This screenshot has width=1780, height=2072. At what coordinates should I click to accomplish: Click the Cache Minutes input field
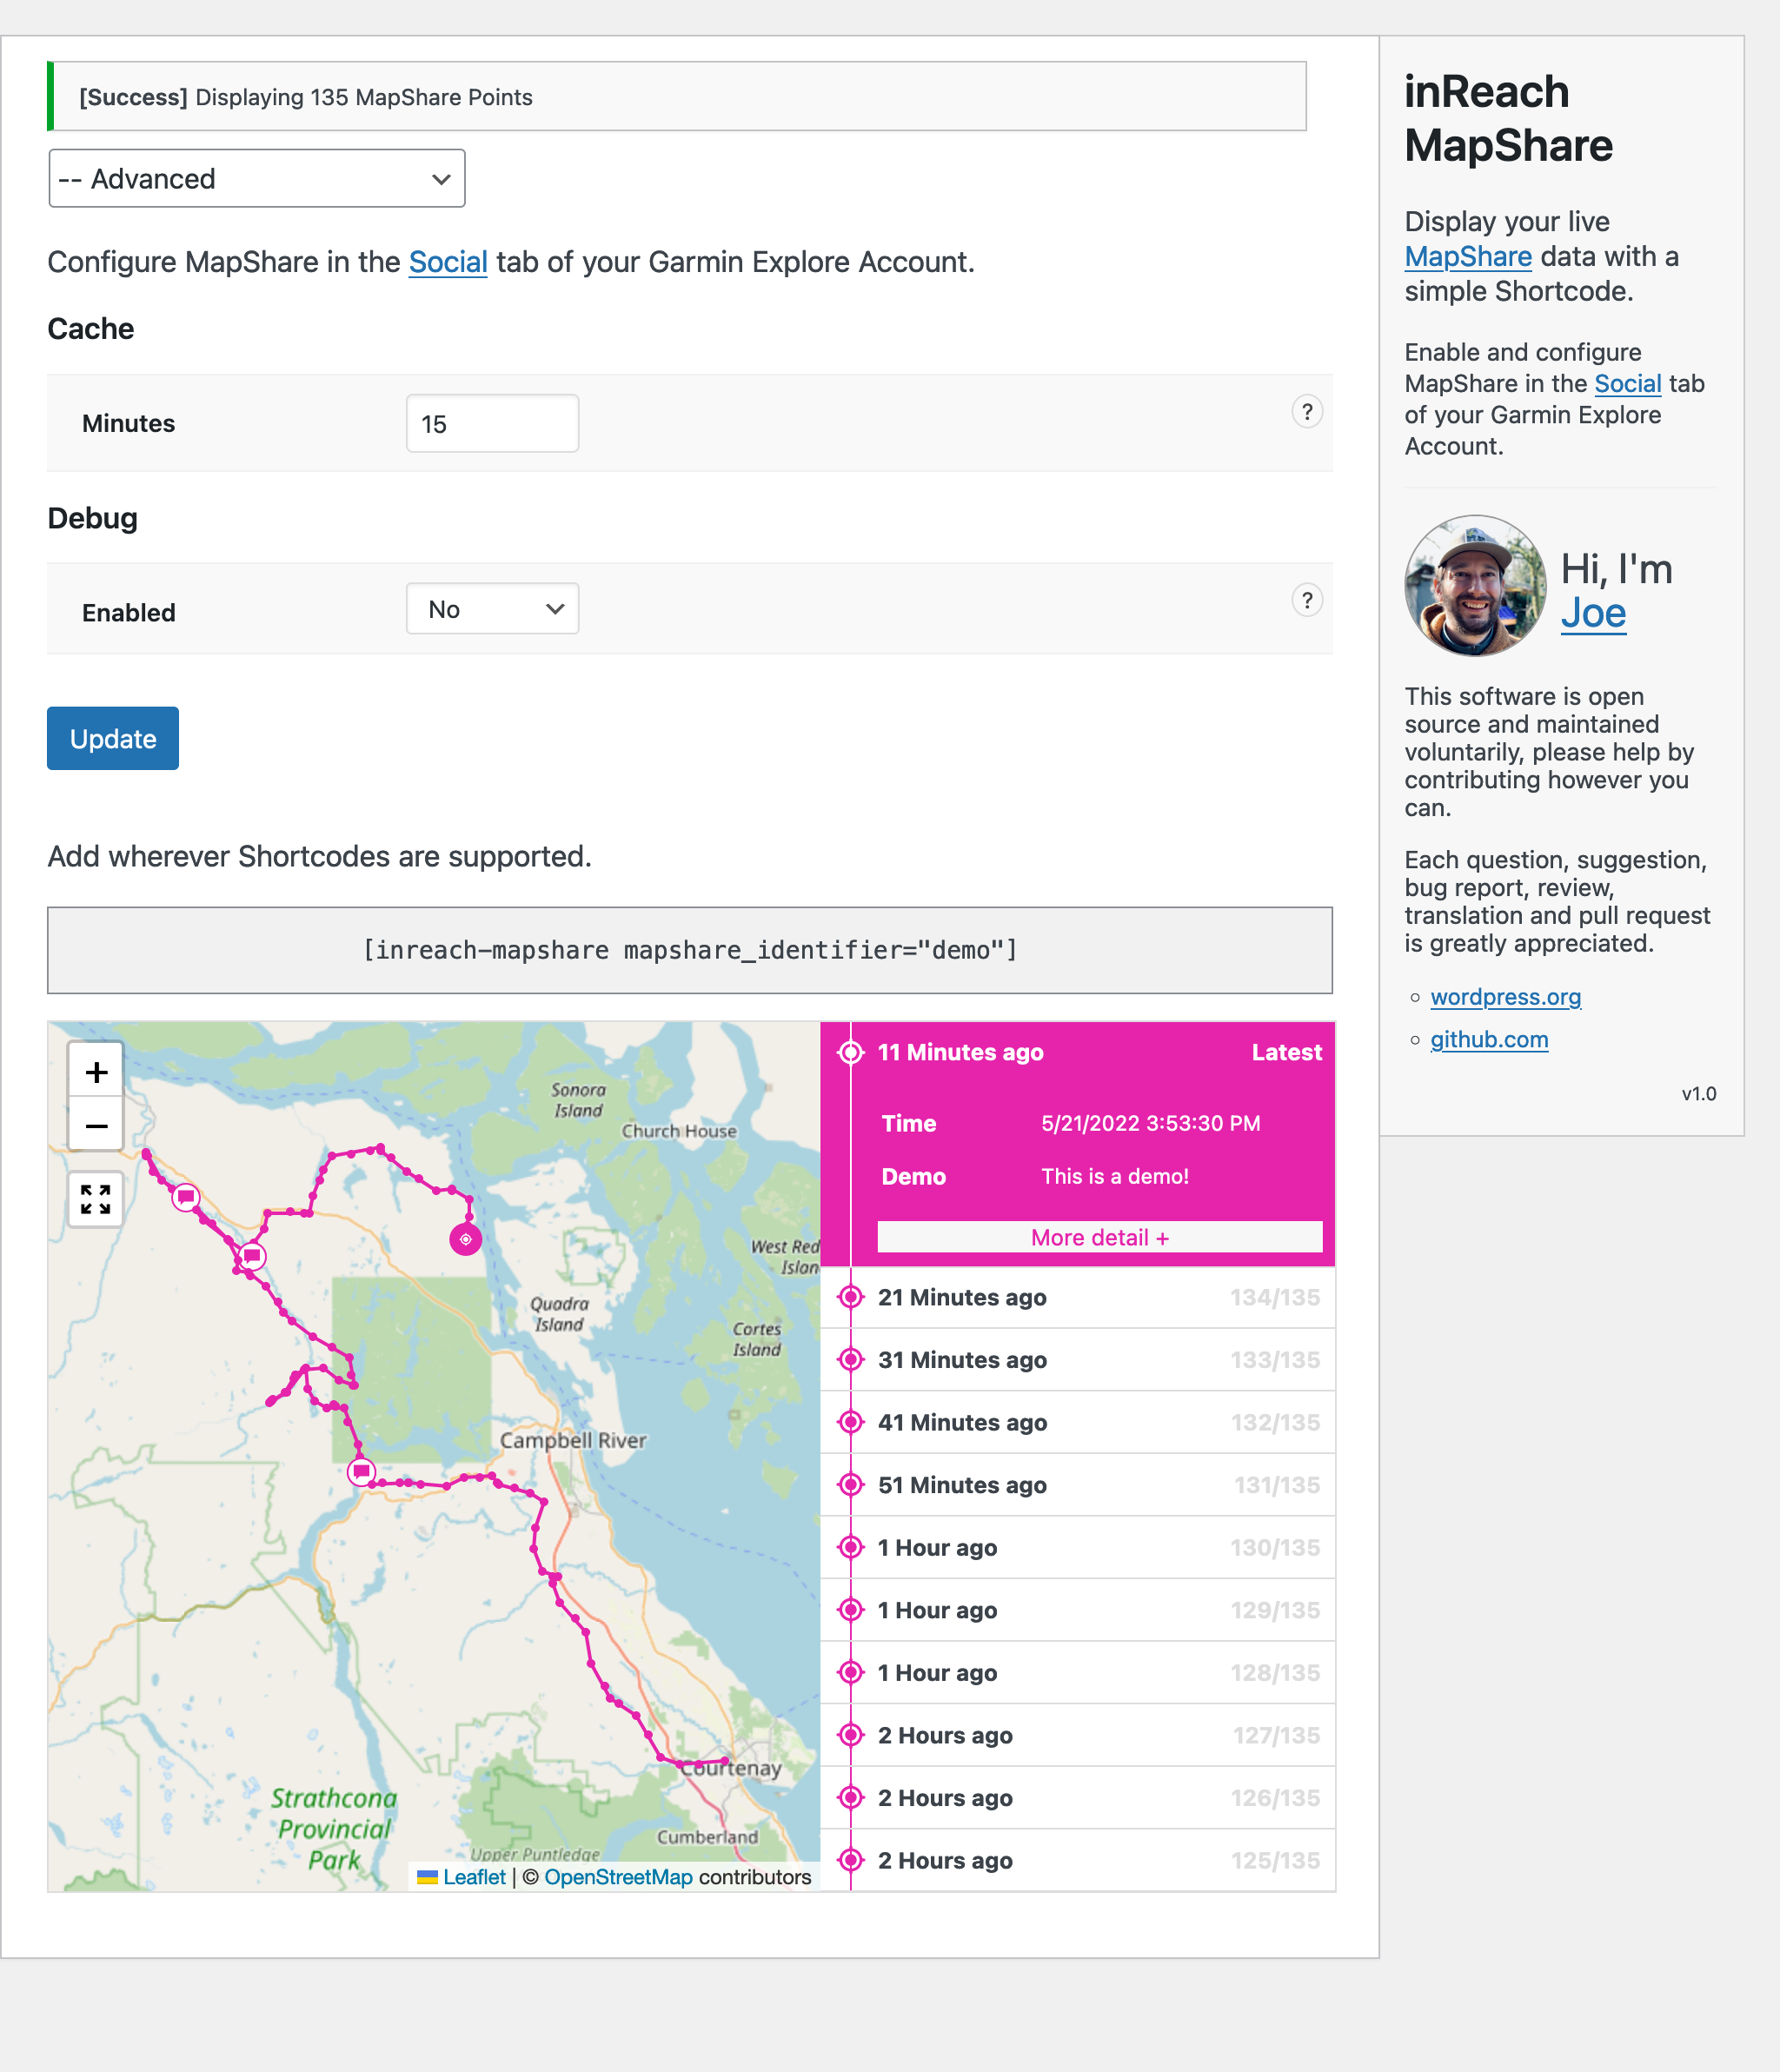(492, 423)
